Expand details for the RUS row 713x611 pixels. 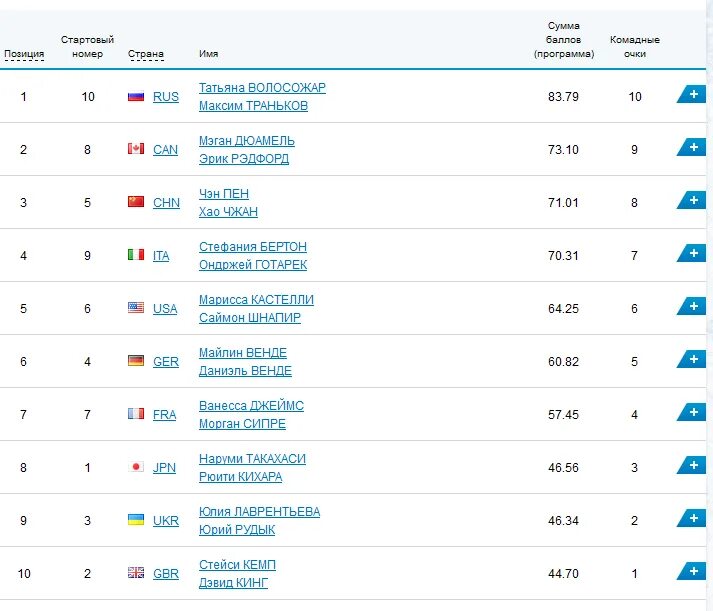(x=691, y=95)
